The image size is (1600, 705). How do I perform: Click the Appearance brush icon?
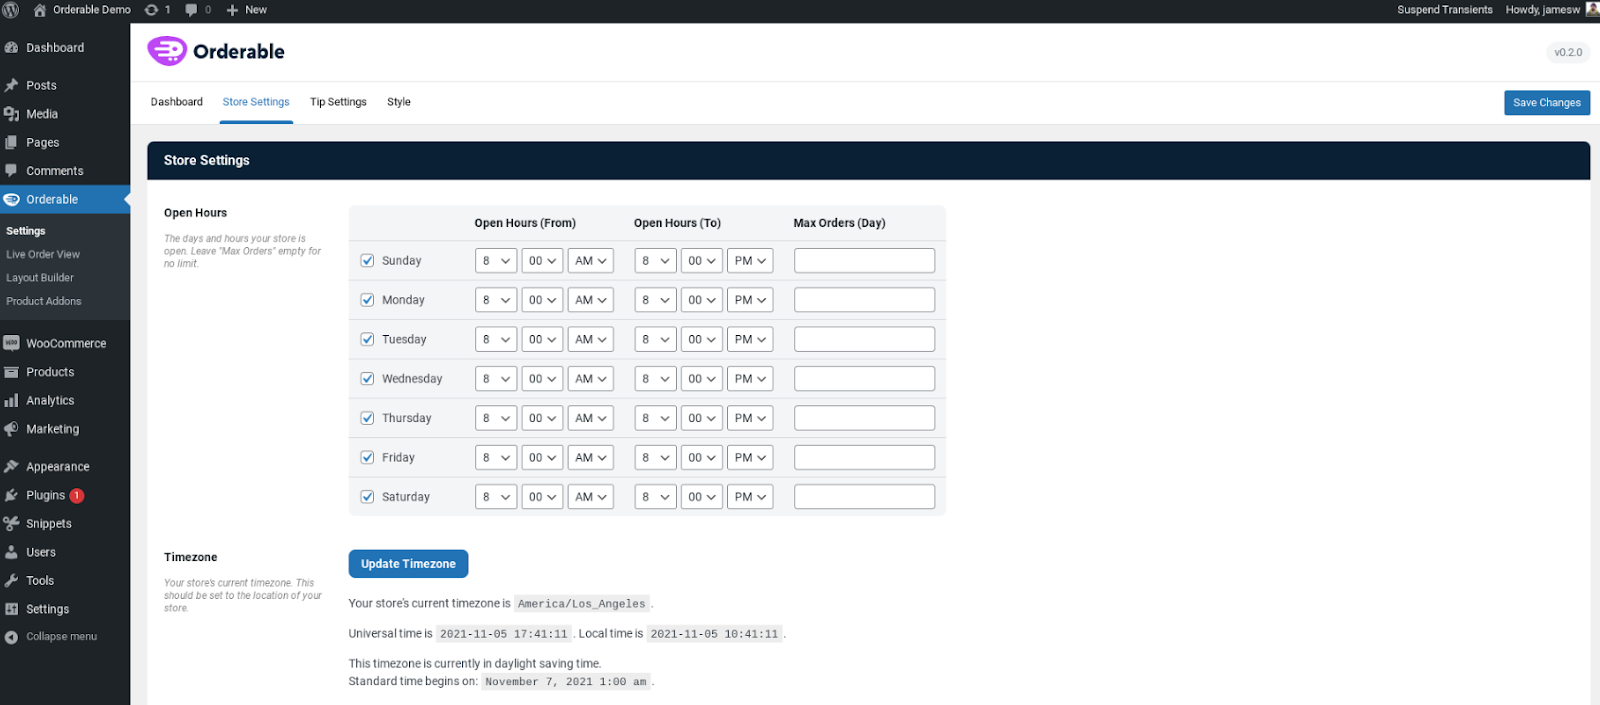click(x=12, y=467)
